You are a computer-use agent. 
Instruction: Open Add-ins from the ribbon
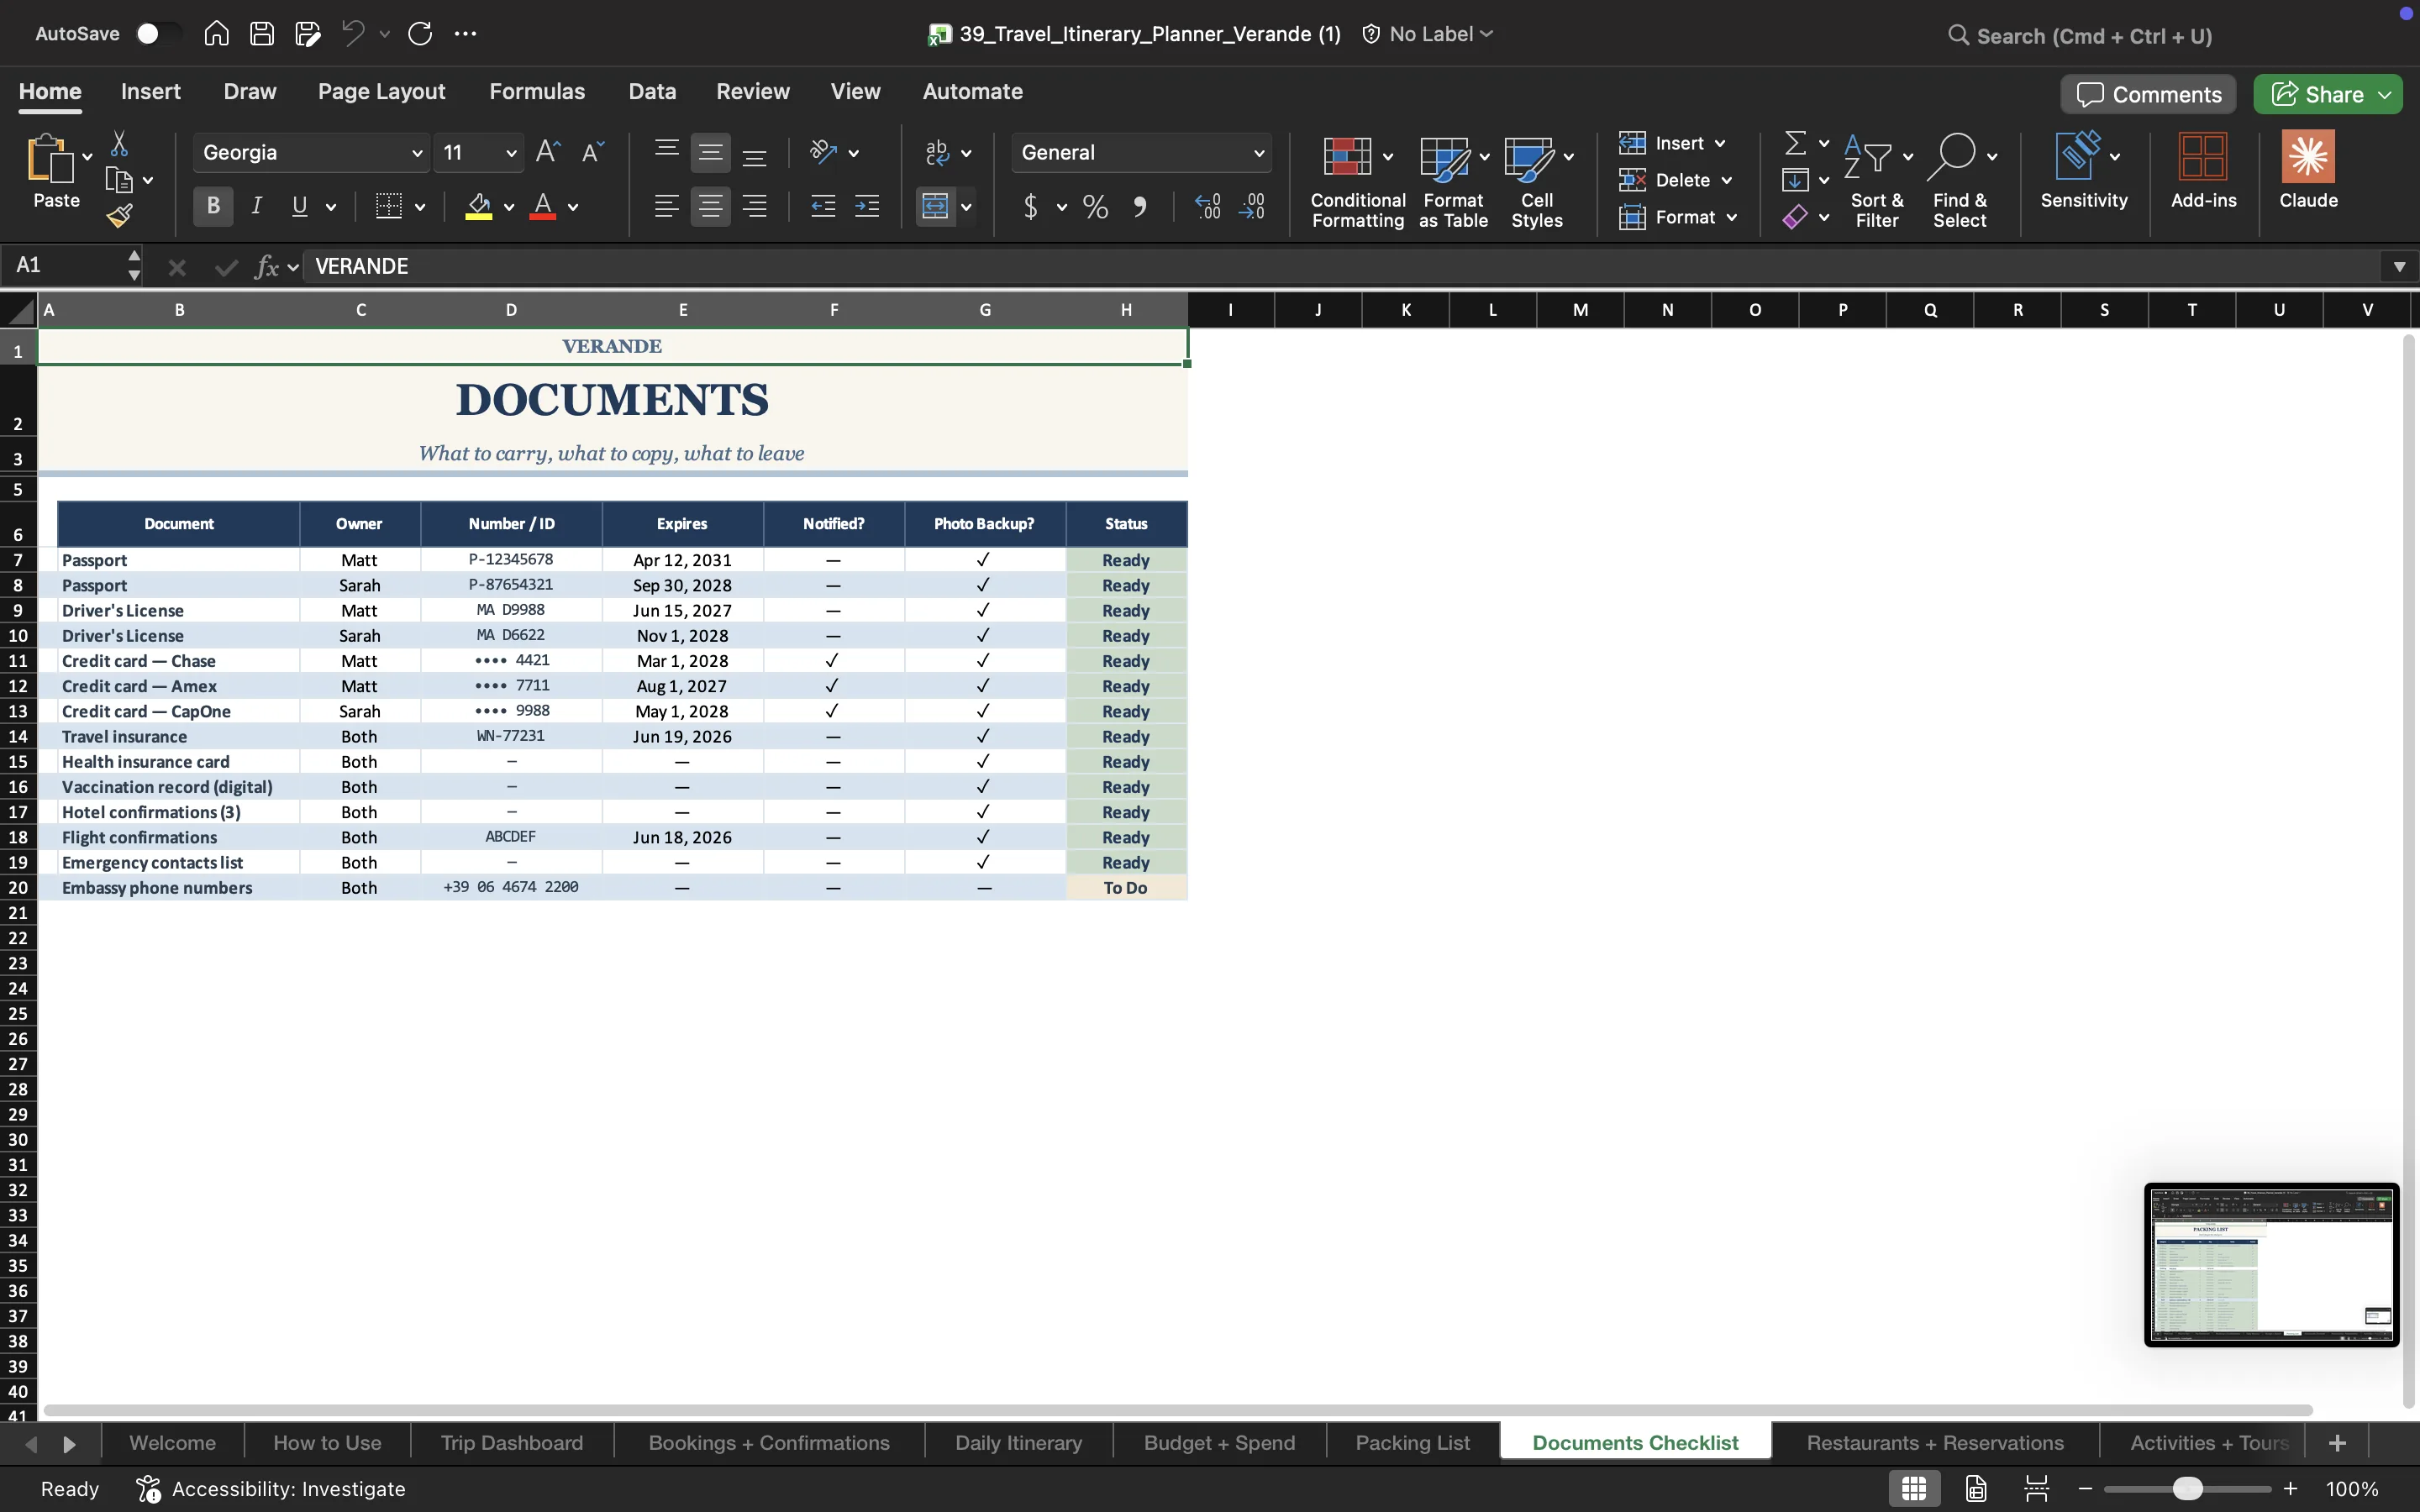click(2203, 170)
